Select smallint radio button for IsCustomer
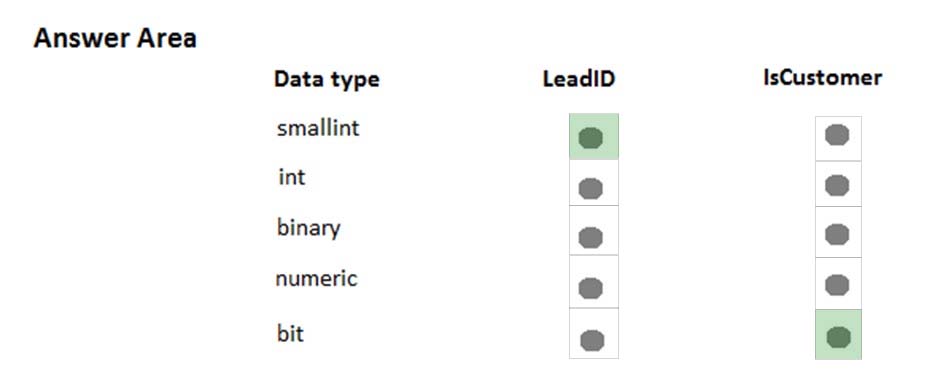 coord(837,135)
